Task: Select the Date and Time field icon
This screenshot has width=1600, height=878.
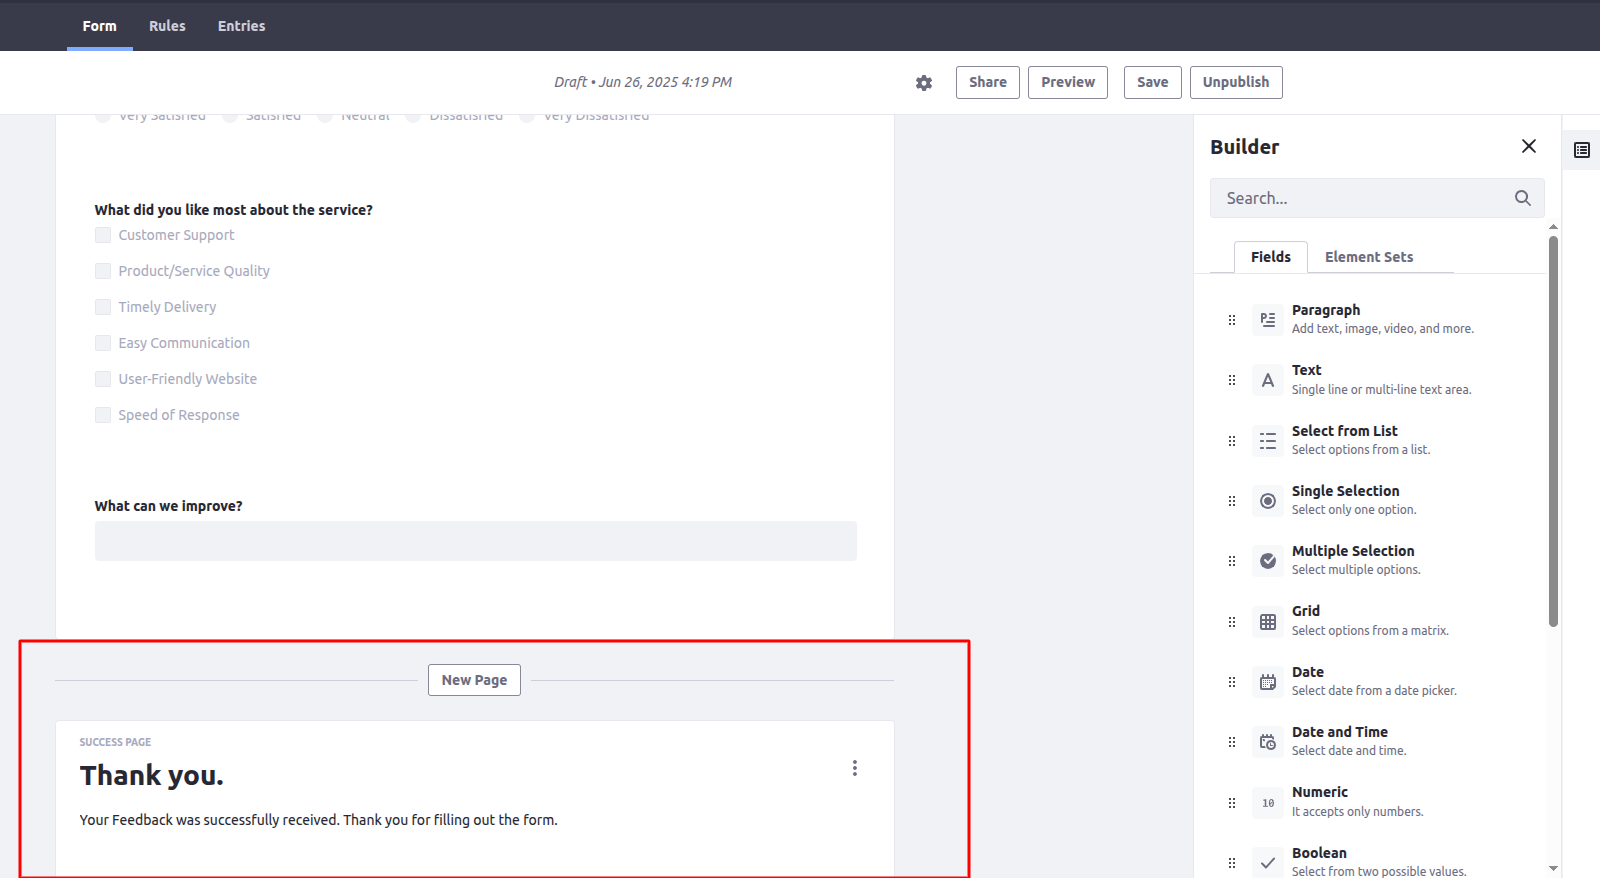Action: 1268,742
